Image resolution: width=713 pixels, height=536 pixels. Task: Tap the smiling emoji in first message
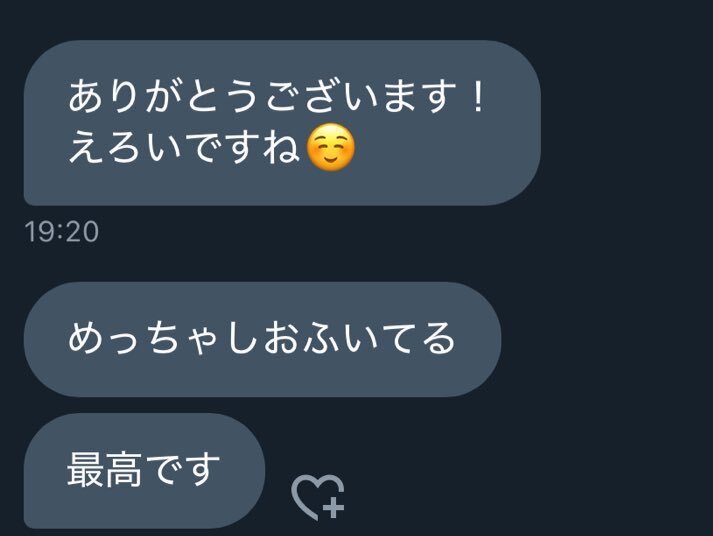[331, 147]
